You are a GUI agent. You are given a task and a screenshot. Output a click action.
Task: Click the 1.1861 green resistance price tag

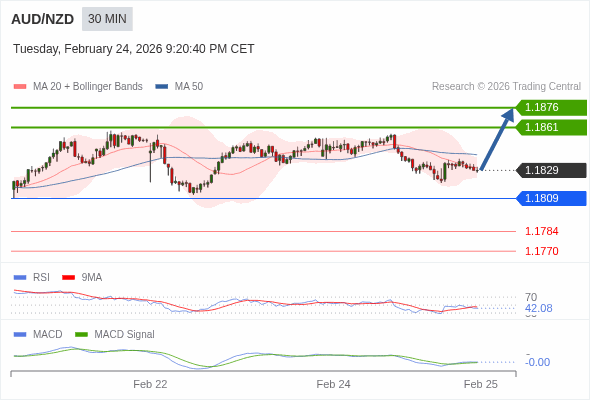tap(551, 128)
